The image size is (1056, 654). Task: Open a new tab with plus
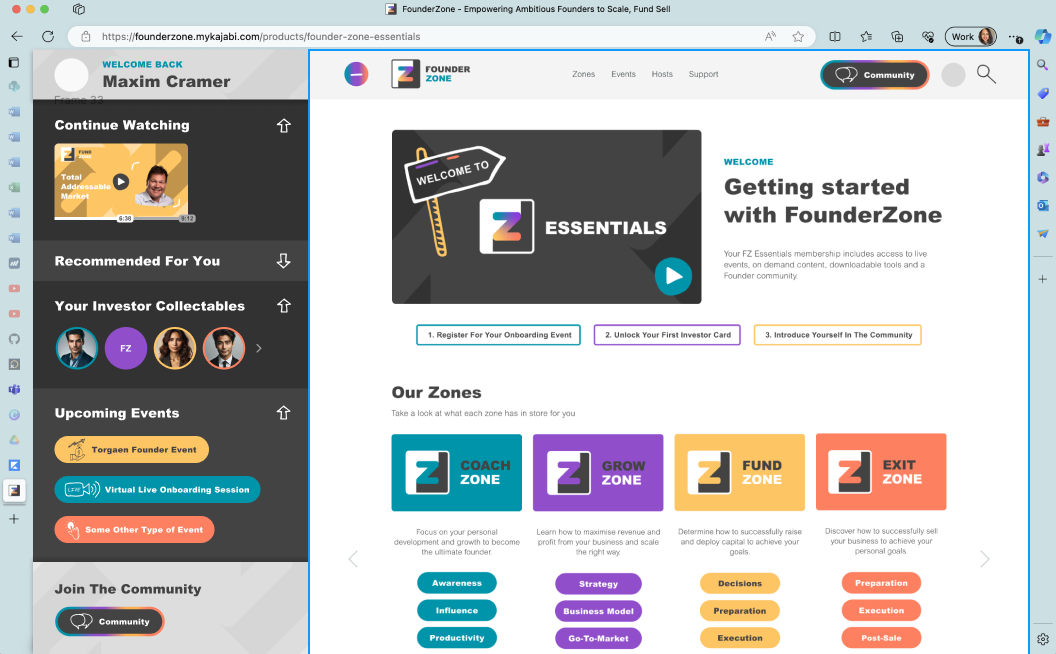[13, 519]
